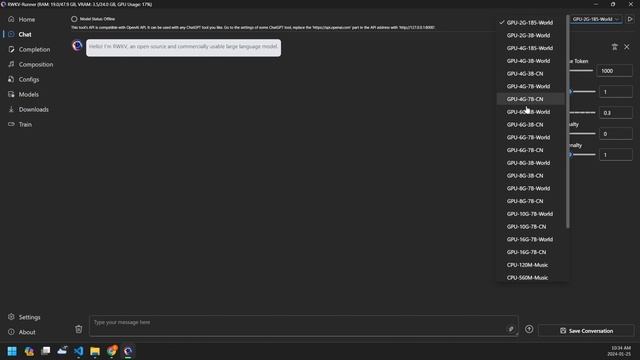Choose GPU-4G-3B-World config
Image resolution: width=640 pixels, height=360 pixels.
coord(530,61)
